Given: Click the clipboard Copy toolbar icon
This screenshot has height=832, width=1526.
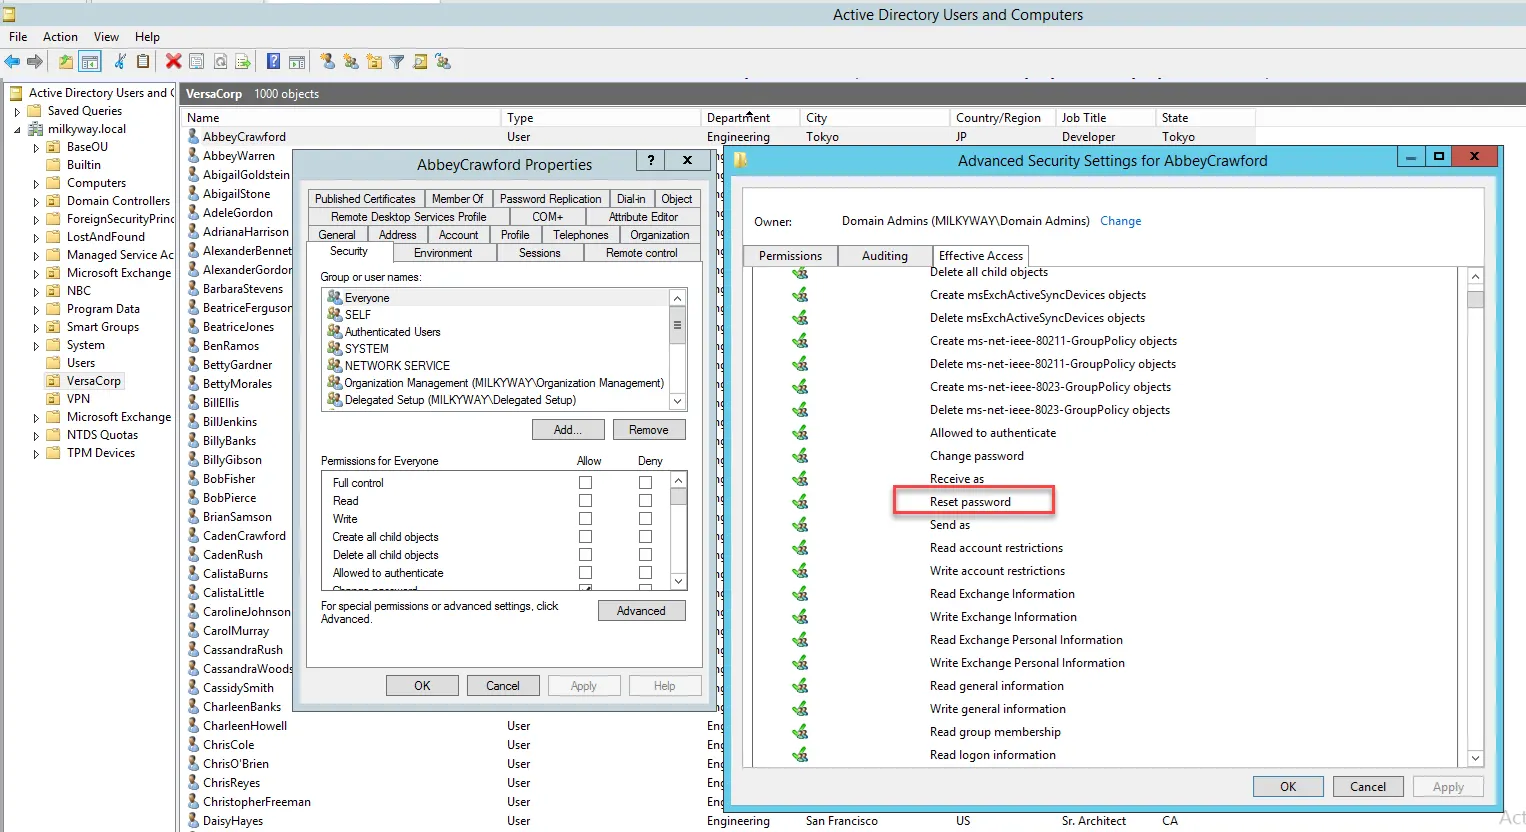Looking at the screenshot, I should [x=143, y=62].
